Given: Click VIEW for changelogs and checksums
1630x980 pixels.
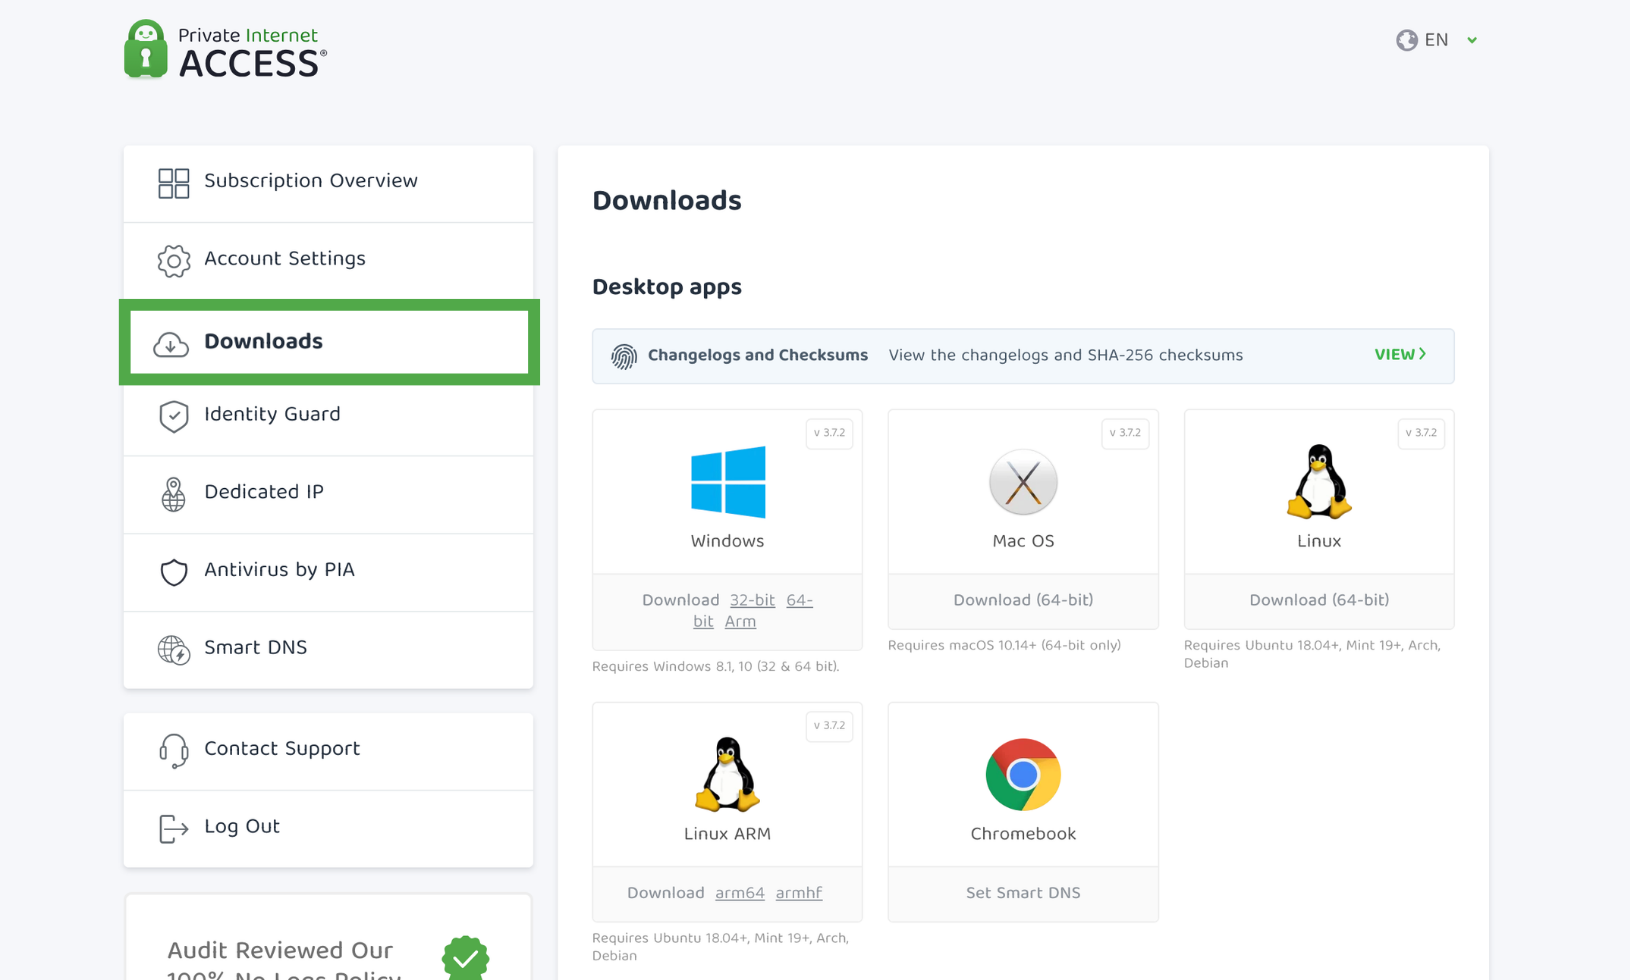Looking at the screenshot, I should 1400,355.
